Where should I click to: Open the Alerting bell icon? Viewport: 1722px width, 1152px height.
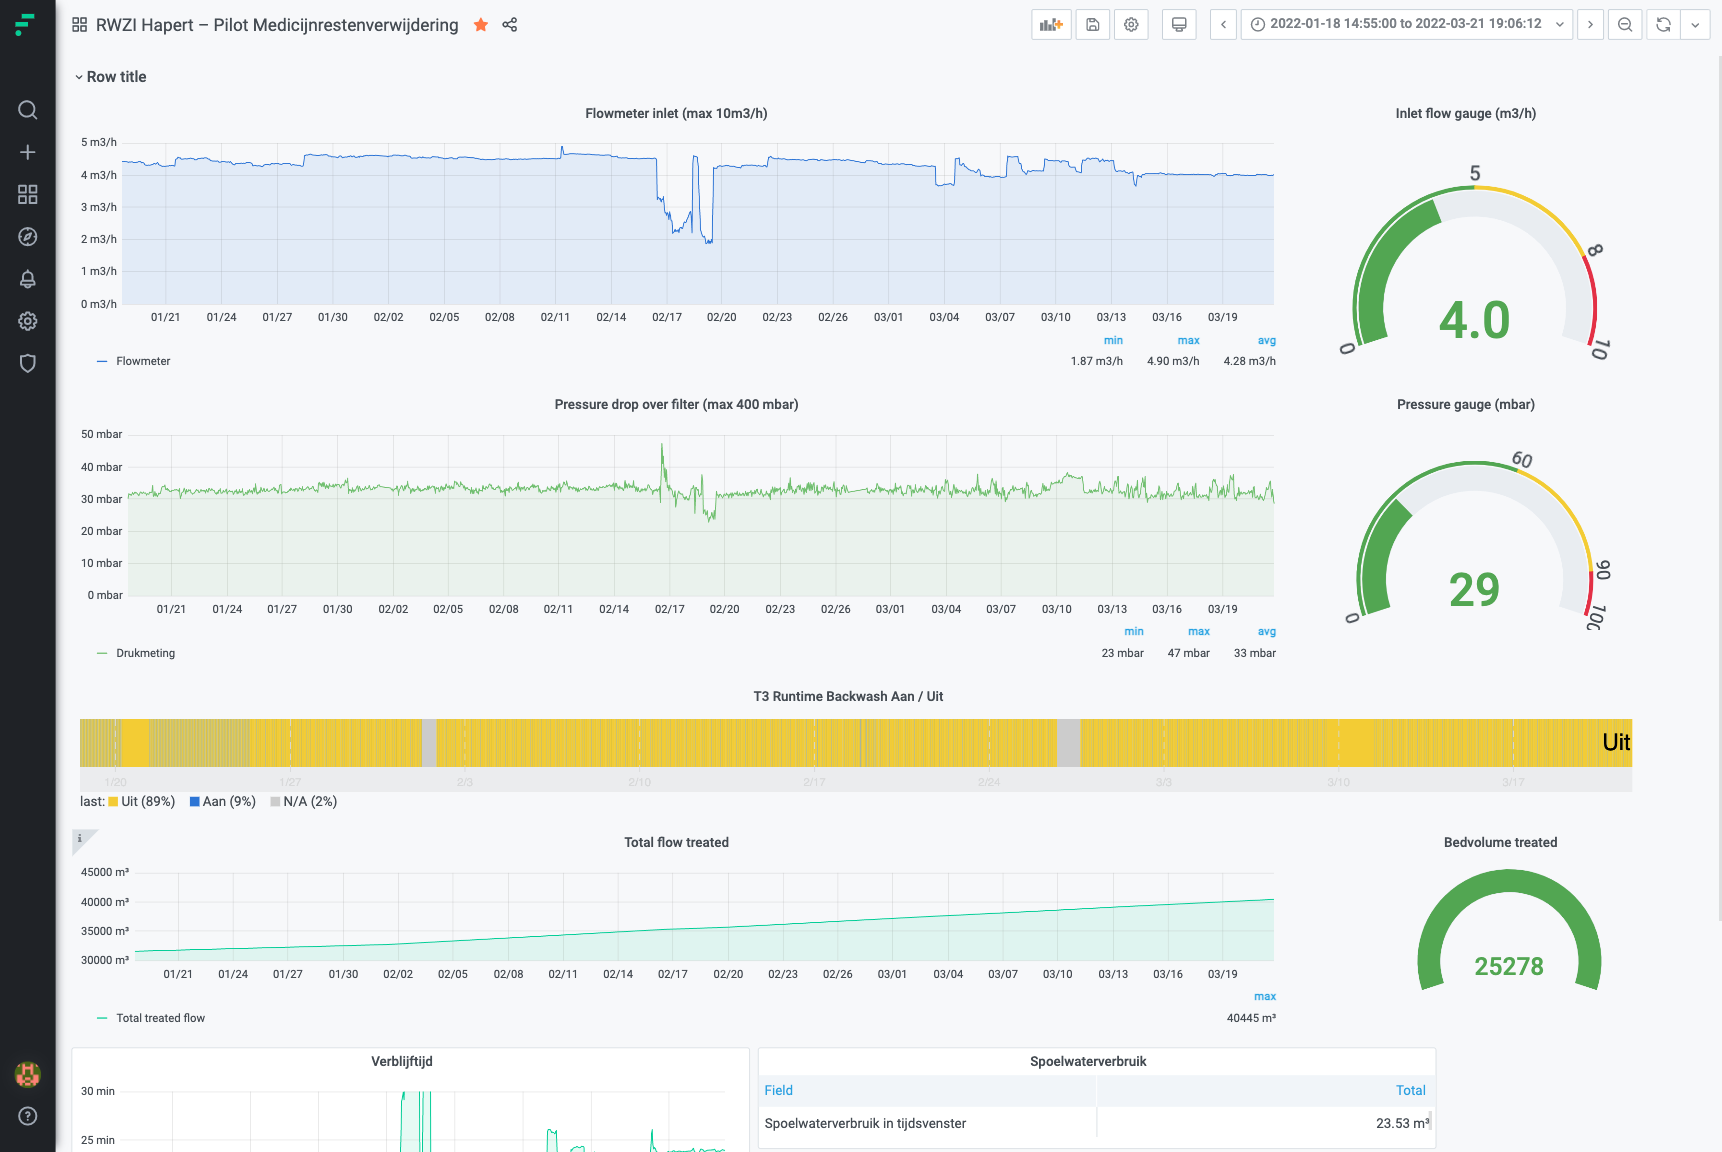point(28,279)
